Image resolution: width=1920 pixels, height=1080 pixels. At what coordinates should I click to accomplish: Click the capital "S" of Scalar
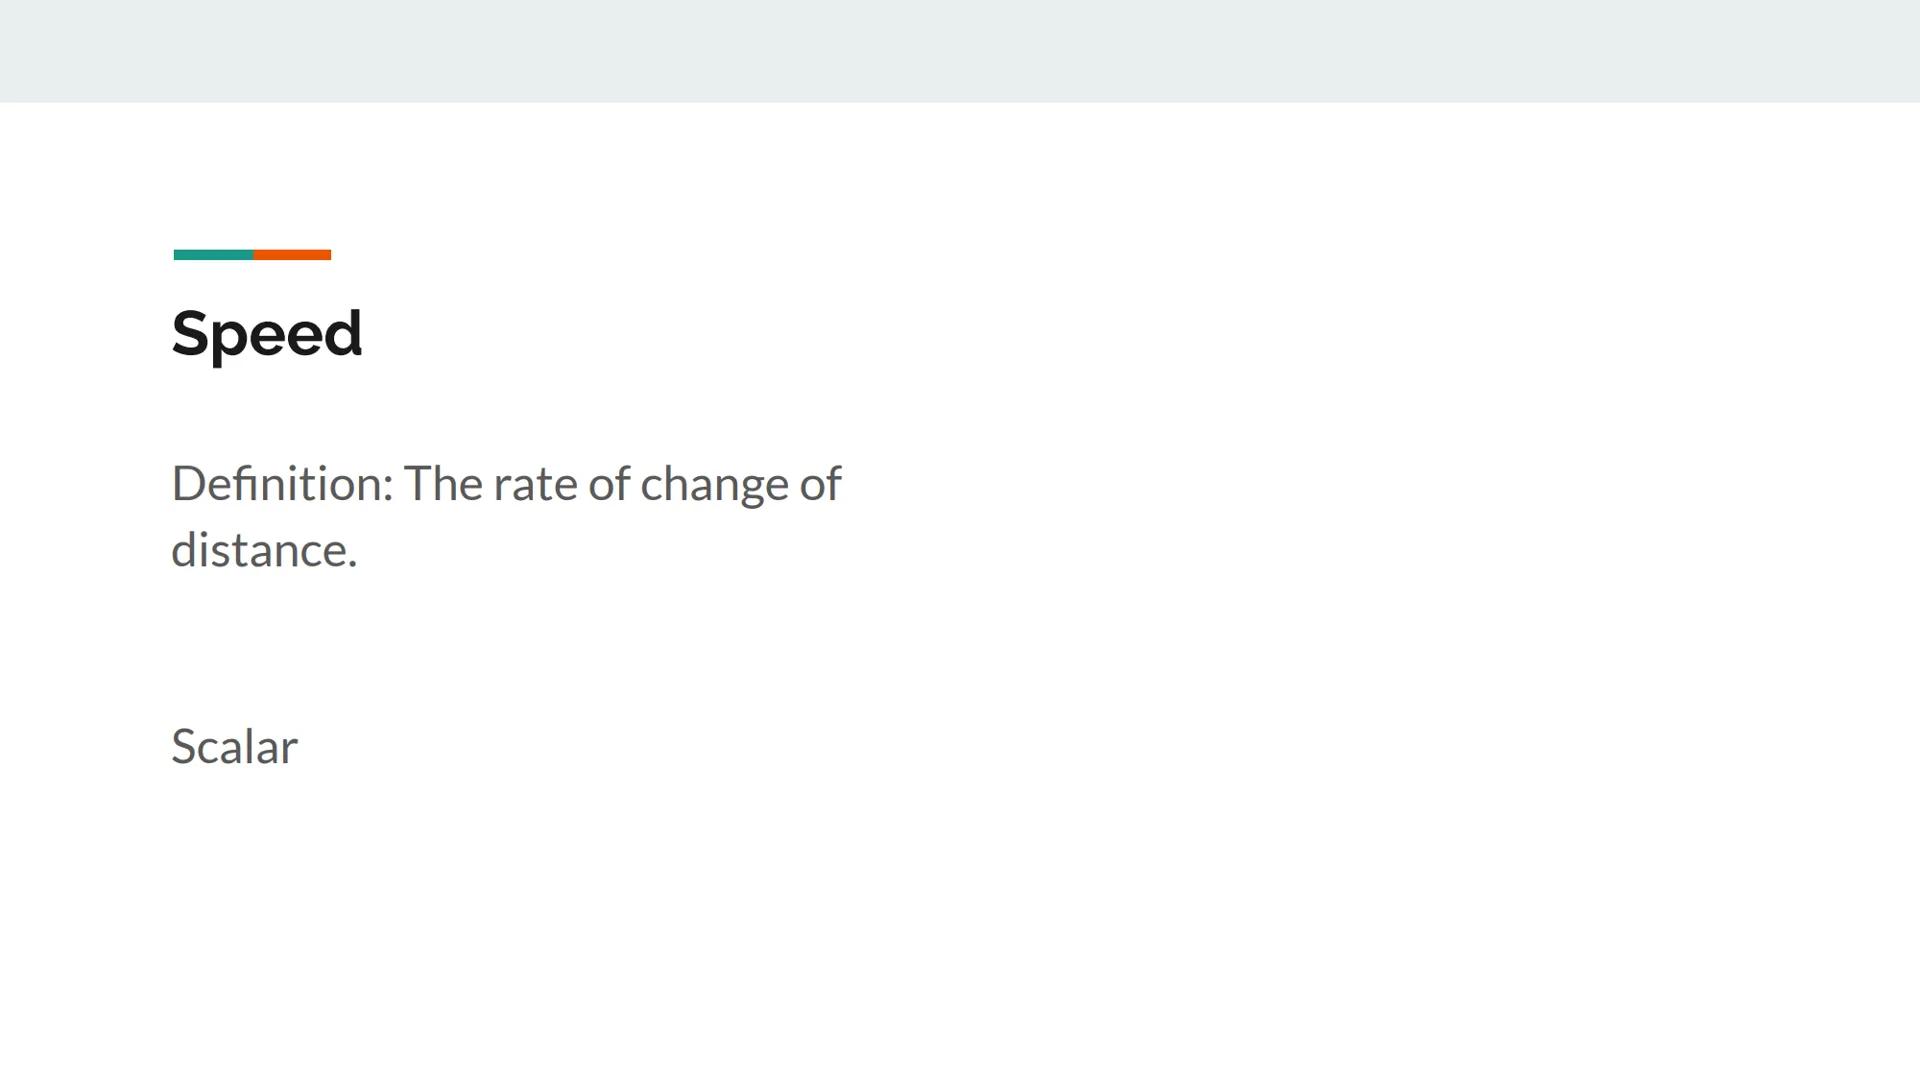[184, 747]
